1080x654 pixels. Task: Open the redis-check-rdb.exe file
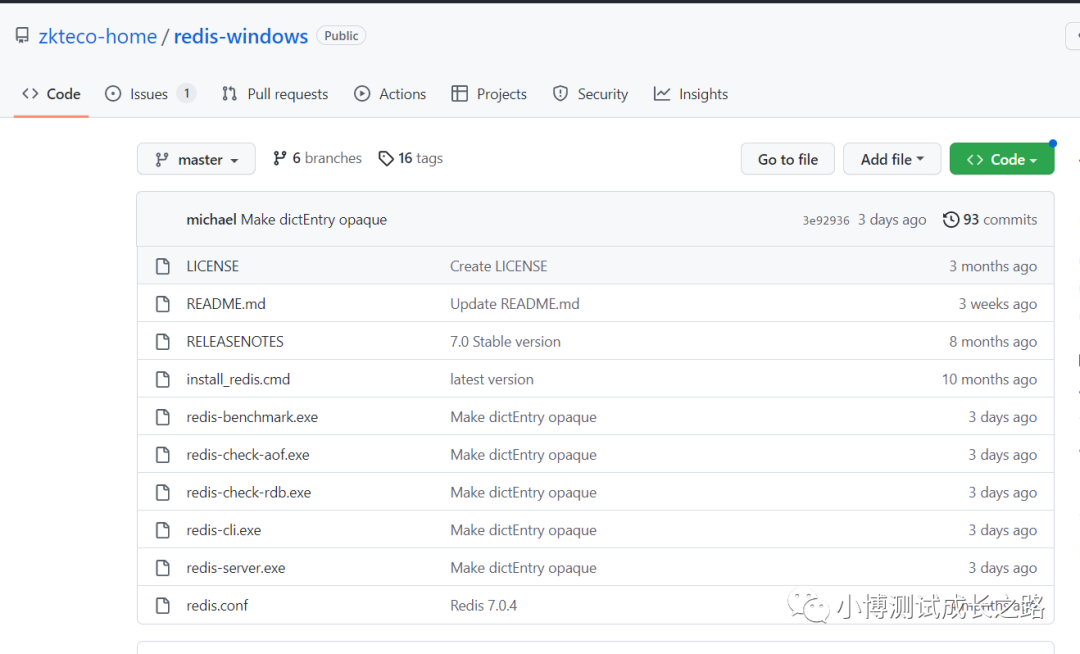coord(249,493)
